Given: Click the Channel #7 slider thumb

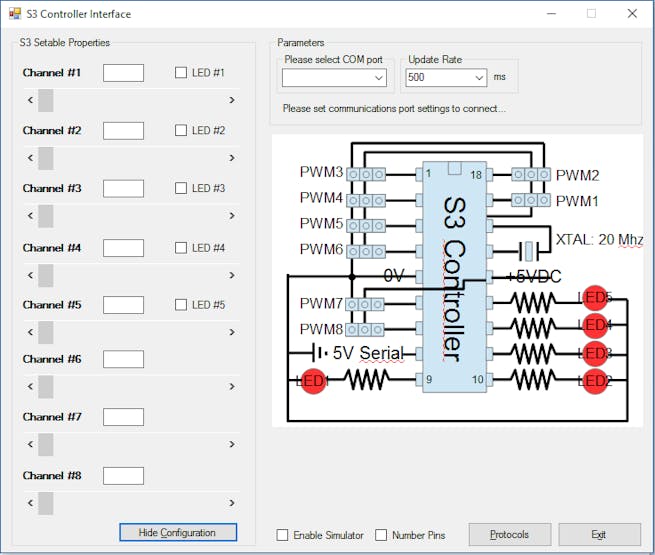Looking at the screenshot, I should click(x=46, y=444).
